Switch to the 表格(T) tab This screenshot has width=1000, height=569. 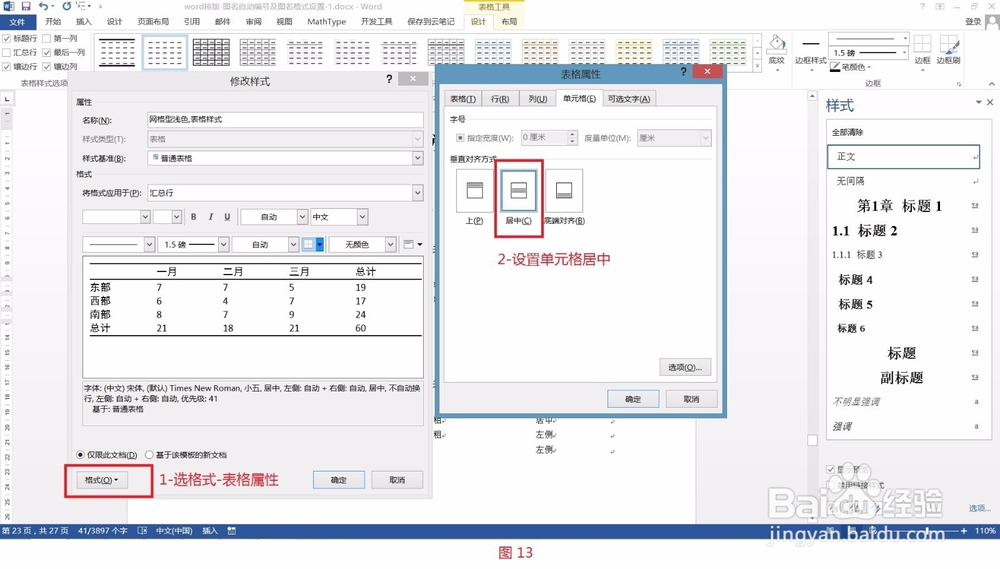pos(462,99)
